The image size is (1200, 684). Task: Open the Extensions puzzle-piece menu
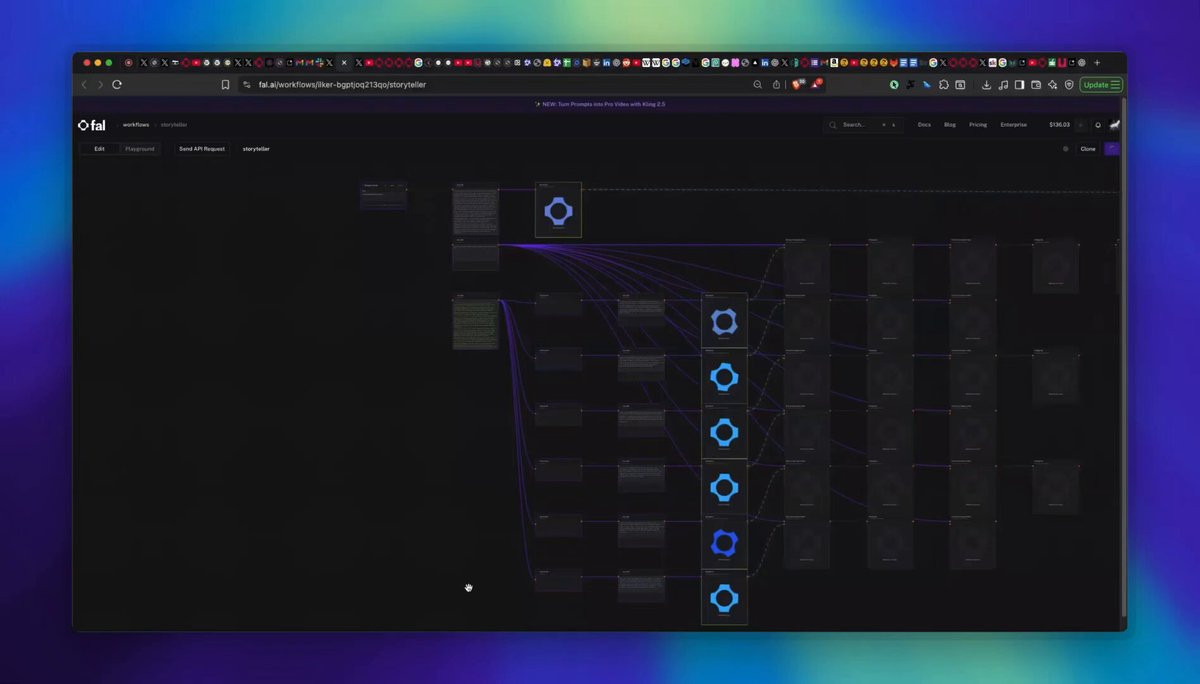[x=943, y=85]
